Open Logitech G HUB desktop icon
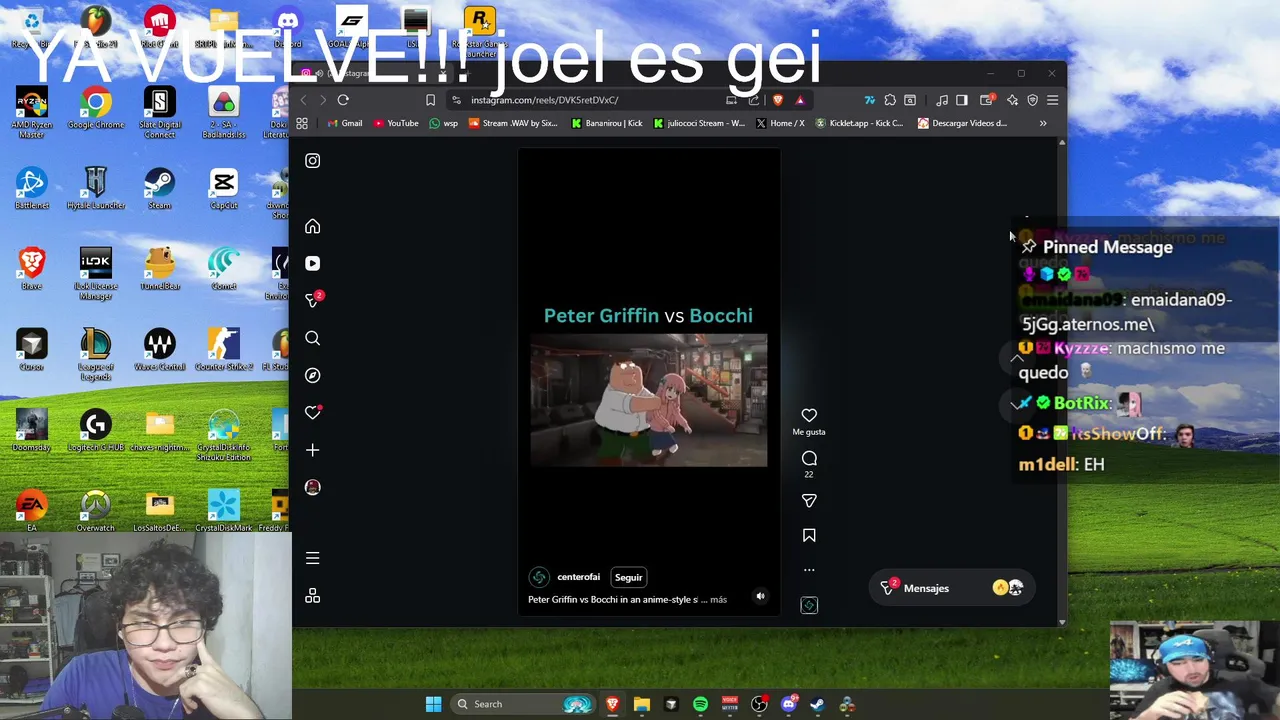This screenshot has width=1280, height=720. click(x=96, y=431)
